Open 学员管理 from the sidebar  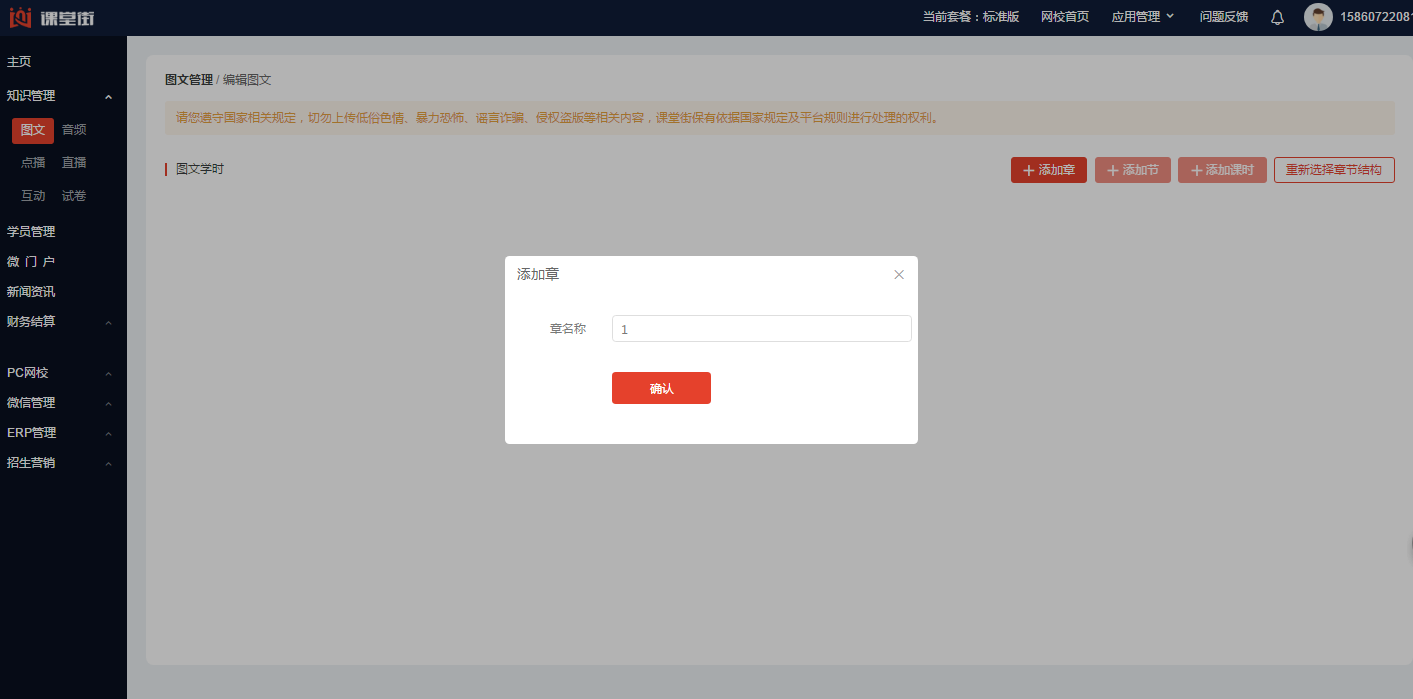click(31, 232)
